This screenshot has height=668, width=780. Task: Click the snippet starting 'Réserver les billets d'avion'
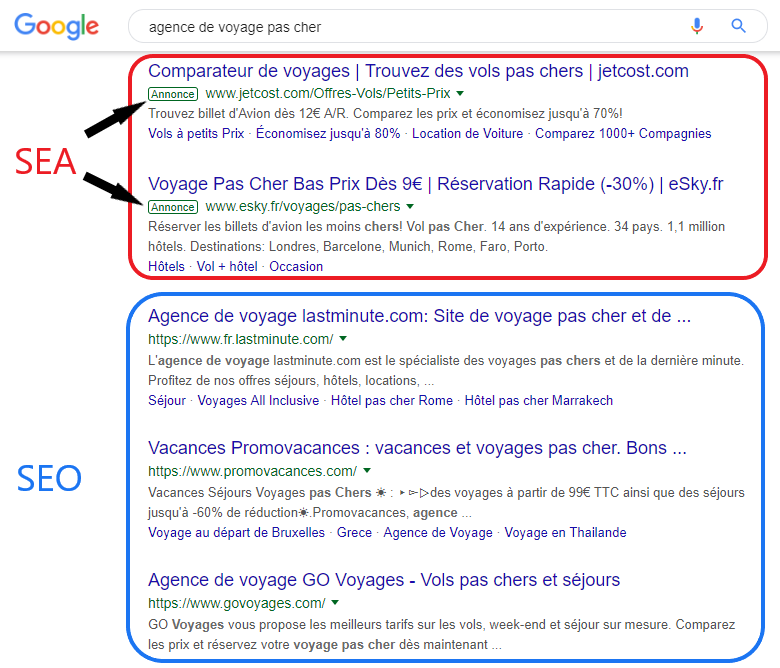pos(437,237)
